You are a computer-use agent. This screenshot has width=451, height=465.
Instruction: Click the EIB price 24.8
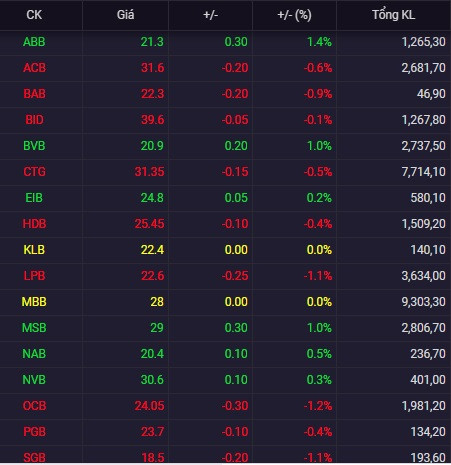[152, 198]
